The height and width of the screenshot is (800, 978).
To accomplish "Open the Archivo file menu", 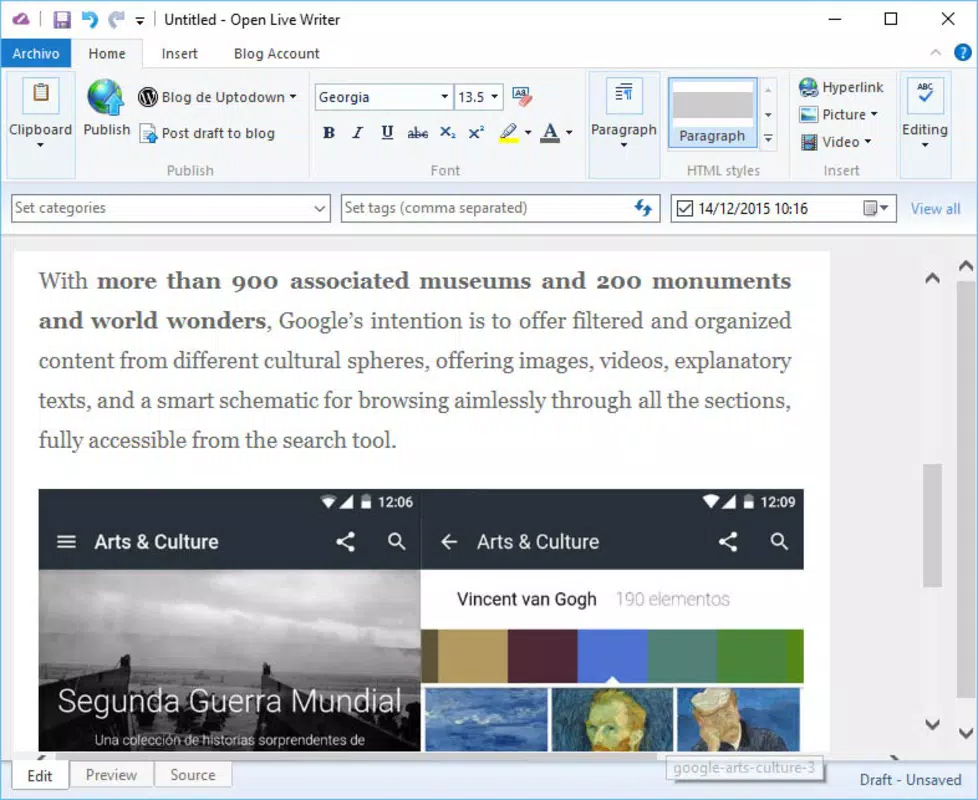I will tap(36, 54).
